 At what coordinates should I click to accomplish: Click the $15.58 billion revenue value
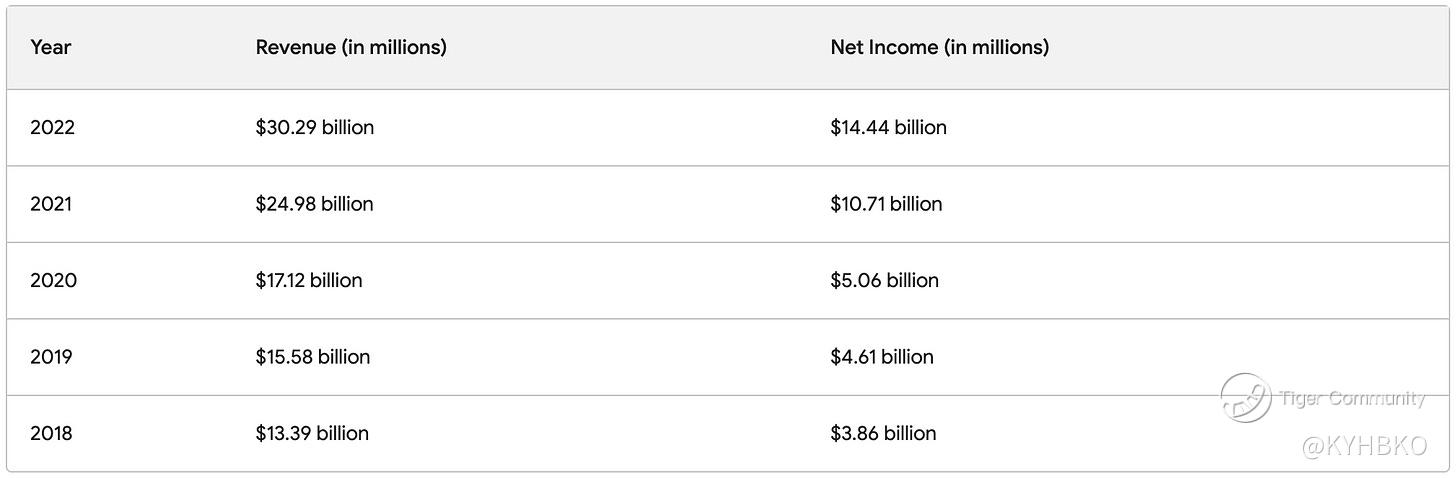[x=313, y=357]
